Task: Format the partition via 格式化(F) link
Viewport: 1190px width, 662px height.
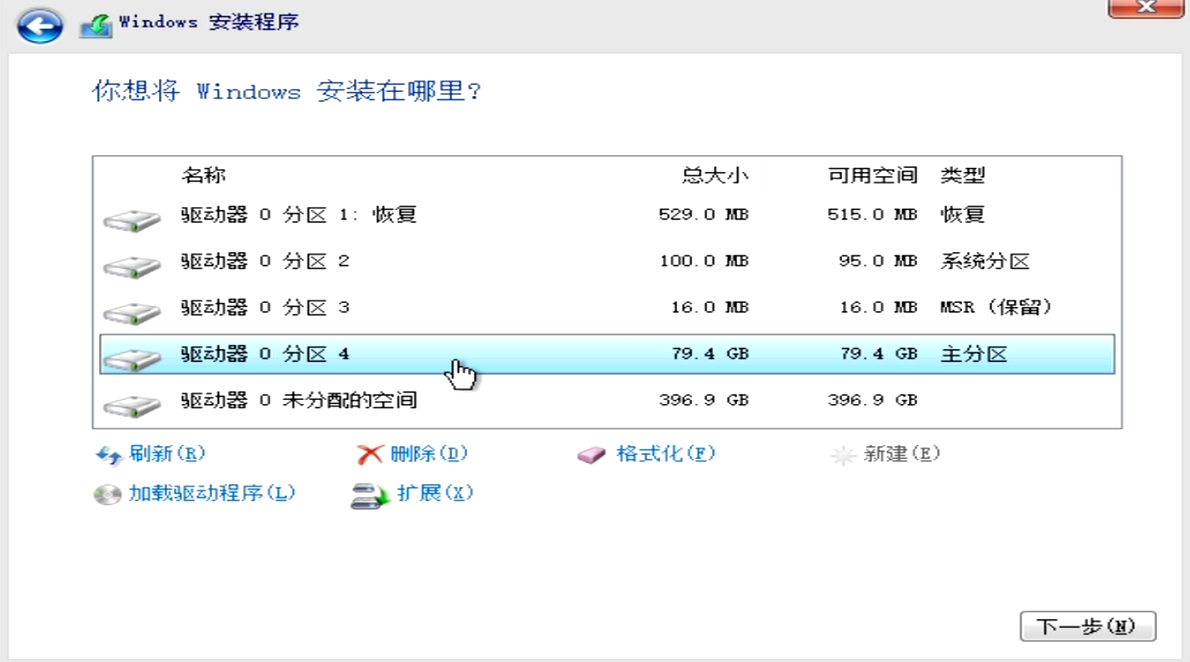Action: [x=666, y=454]
